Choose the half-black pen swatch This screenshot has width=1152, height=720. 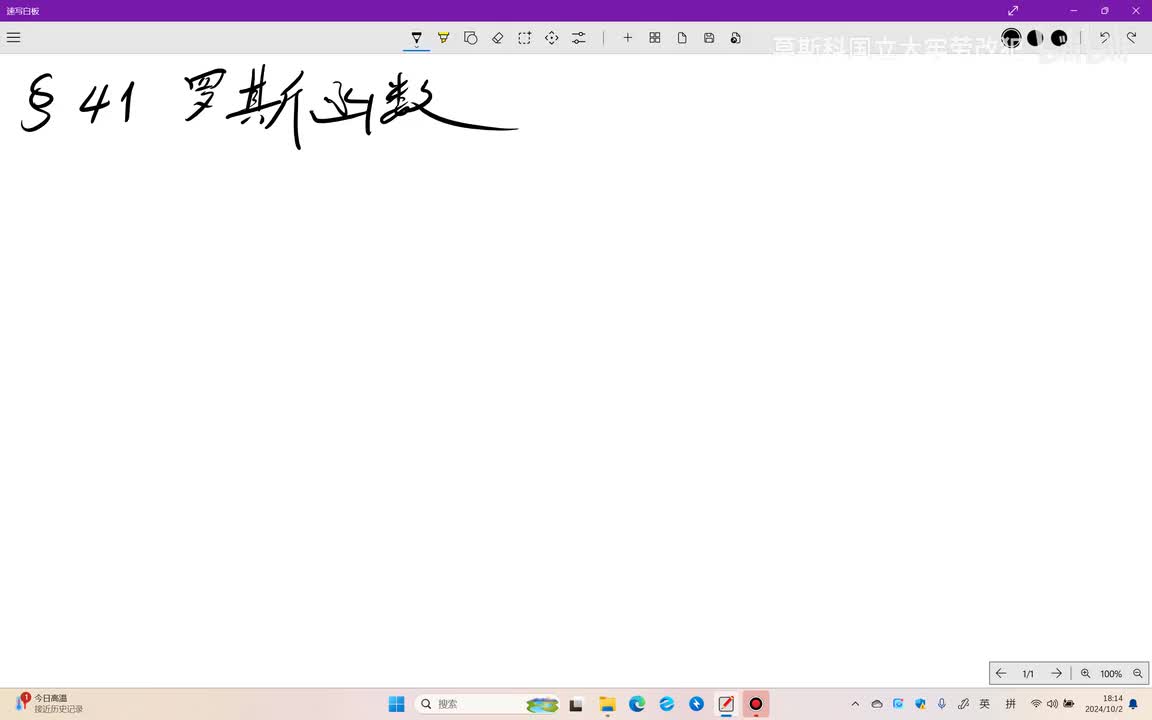(x=1035, y=37)
